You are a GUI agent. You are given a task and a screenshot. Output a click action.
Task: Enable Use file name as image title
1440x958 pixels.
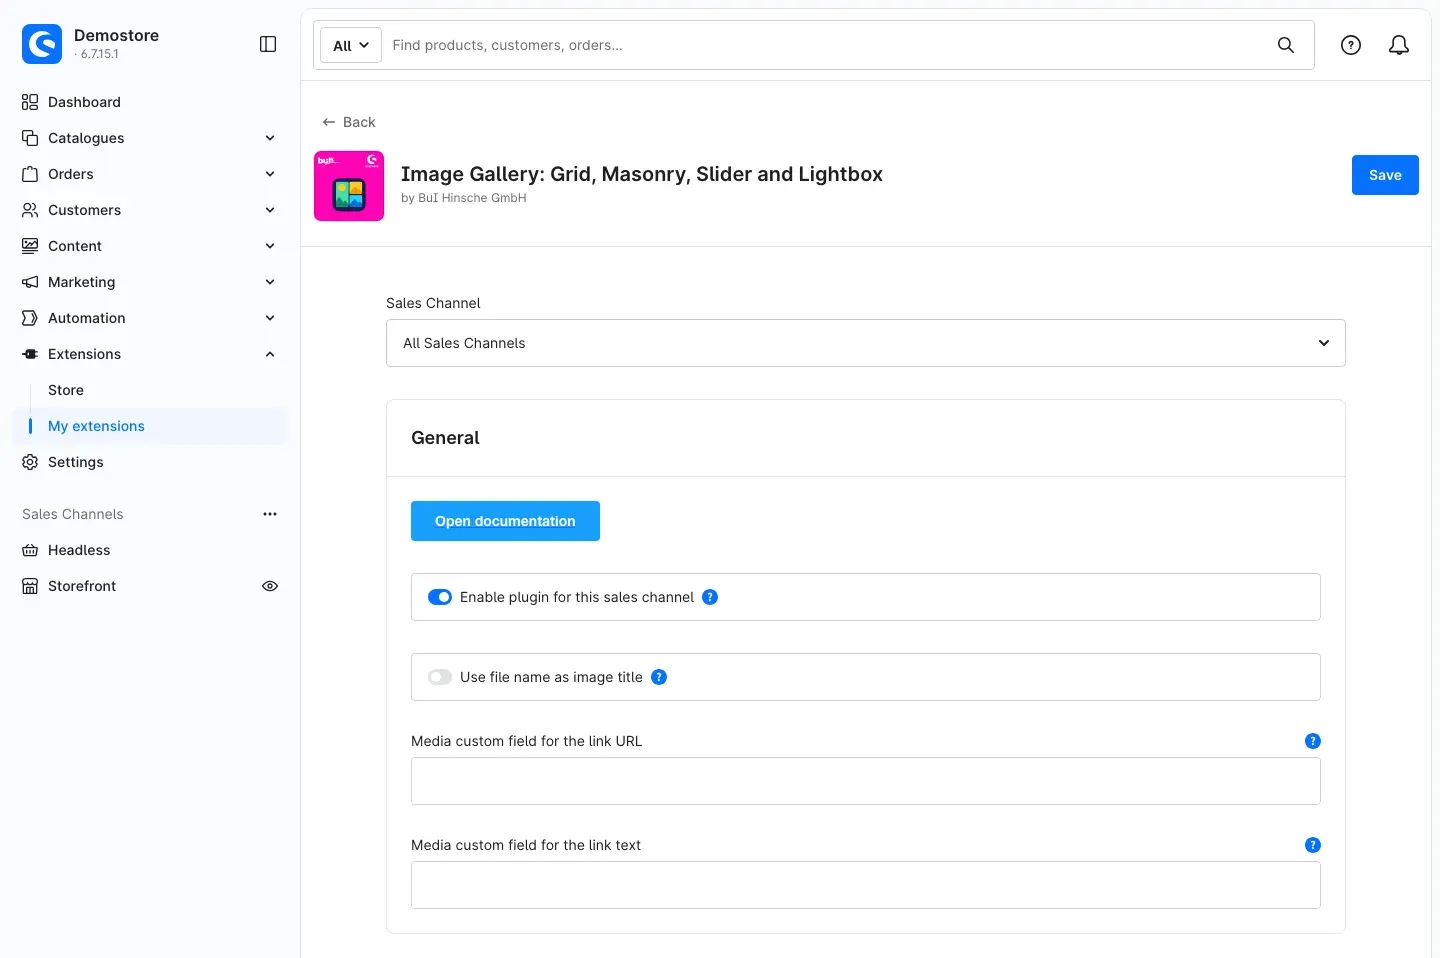pos(440,677)
